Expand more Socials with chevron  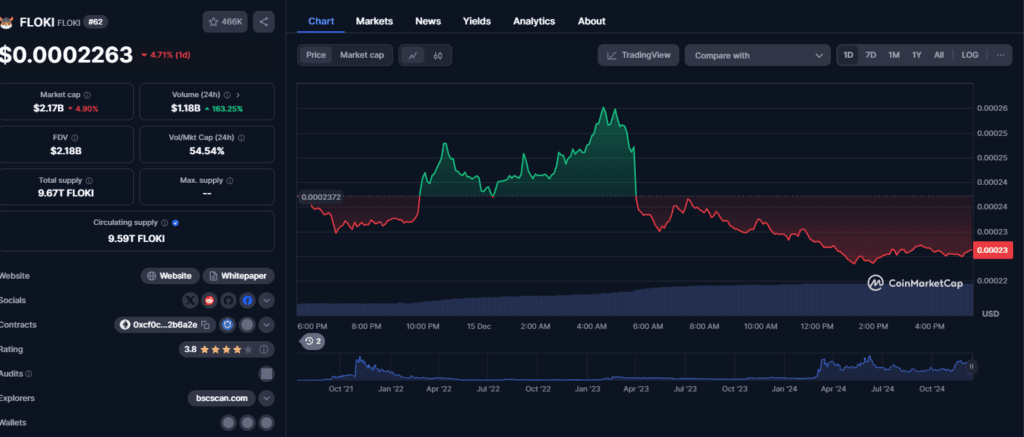coord(266,300)
